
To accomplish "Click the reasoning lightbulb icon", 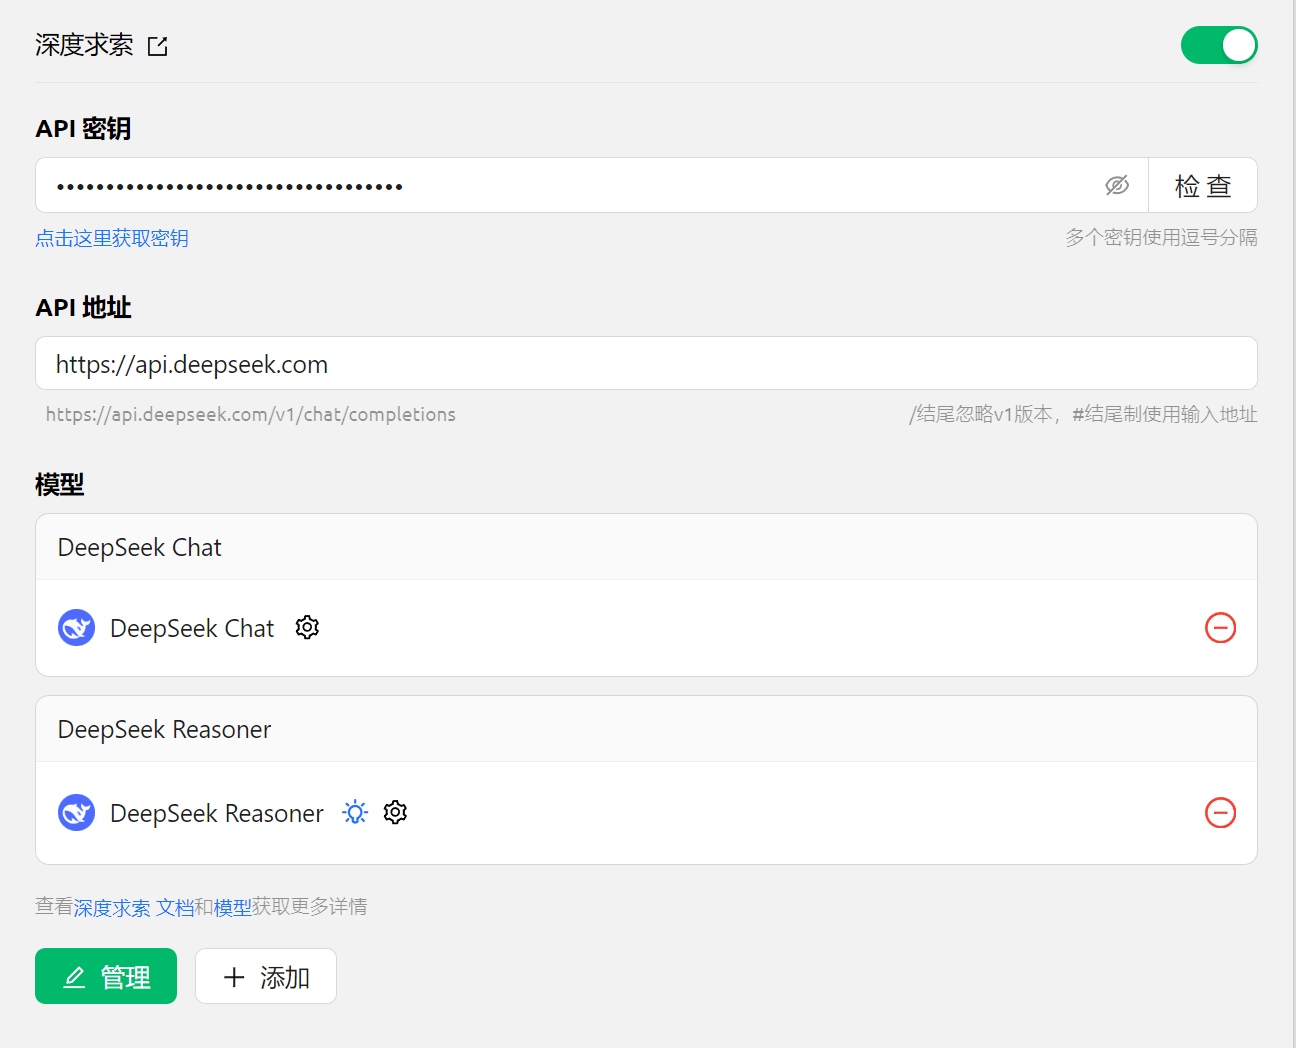I will tap(355, 813).
